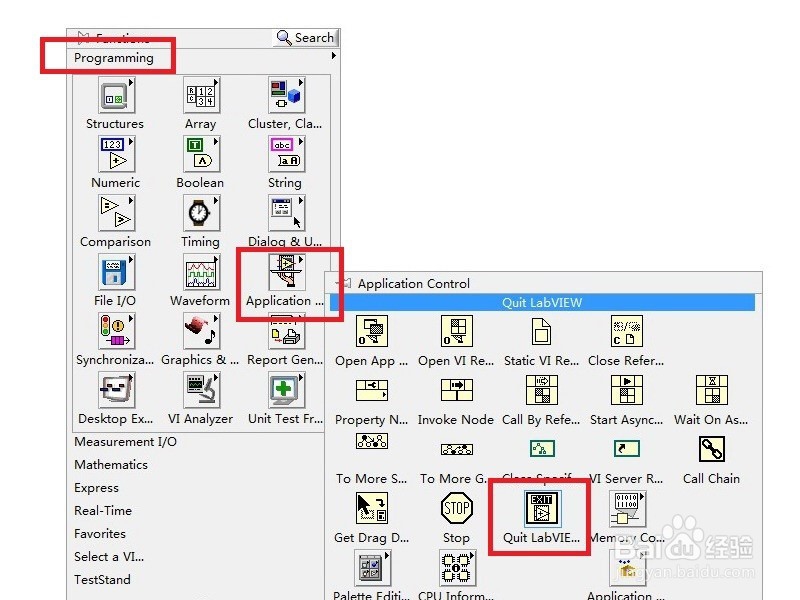Open the Structures palette

[116, 95]
